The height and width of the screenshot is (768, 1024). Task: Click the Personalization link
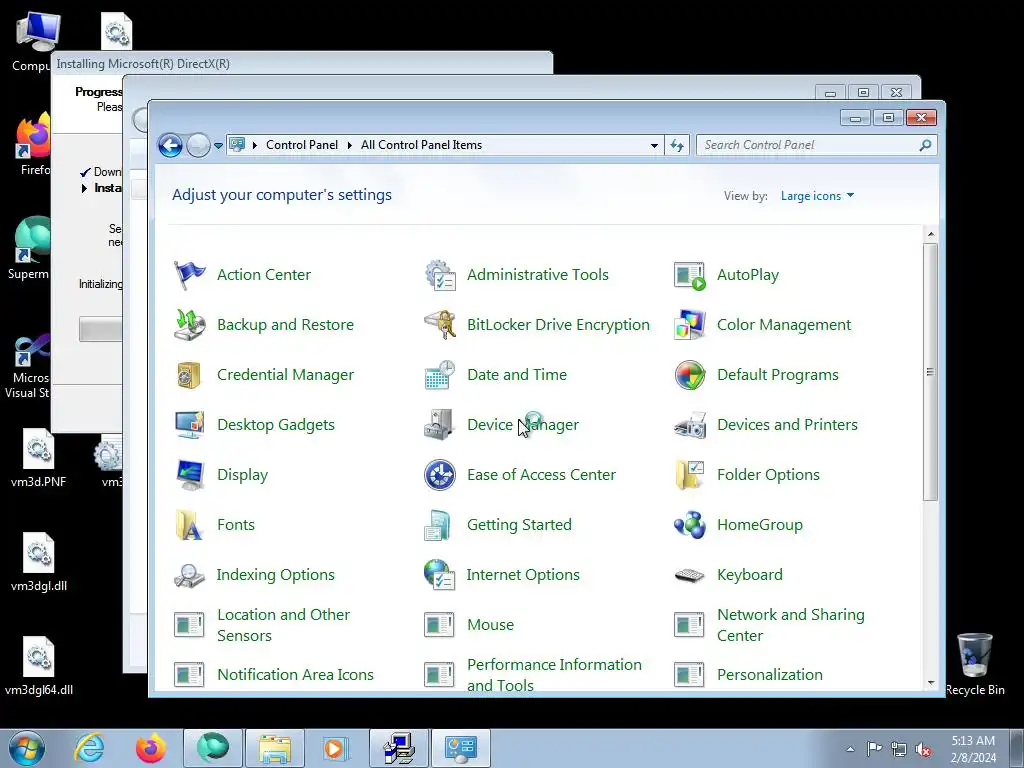(x=770, y=675)
